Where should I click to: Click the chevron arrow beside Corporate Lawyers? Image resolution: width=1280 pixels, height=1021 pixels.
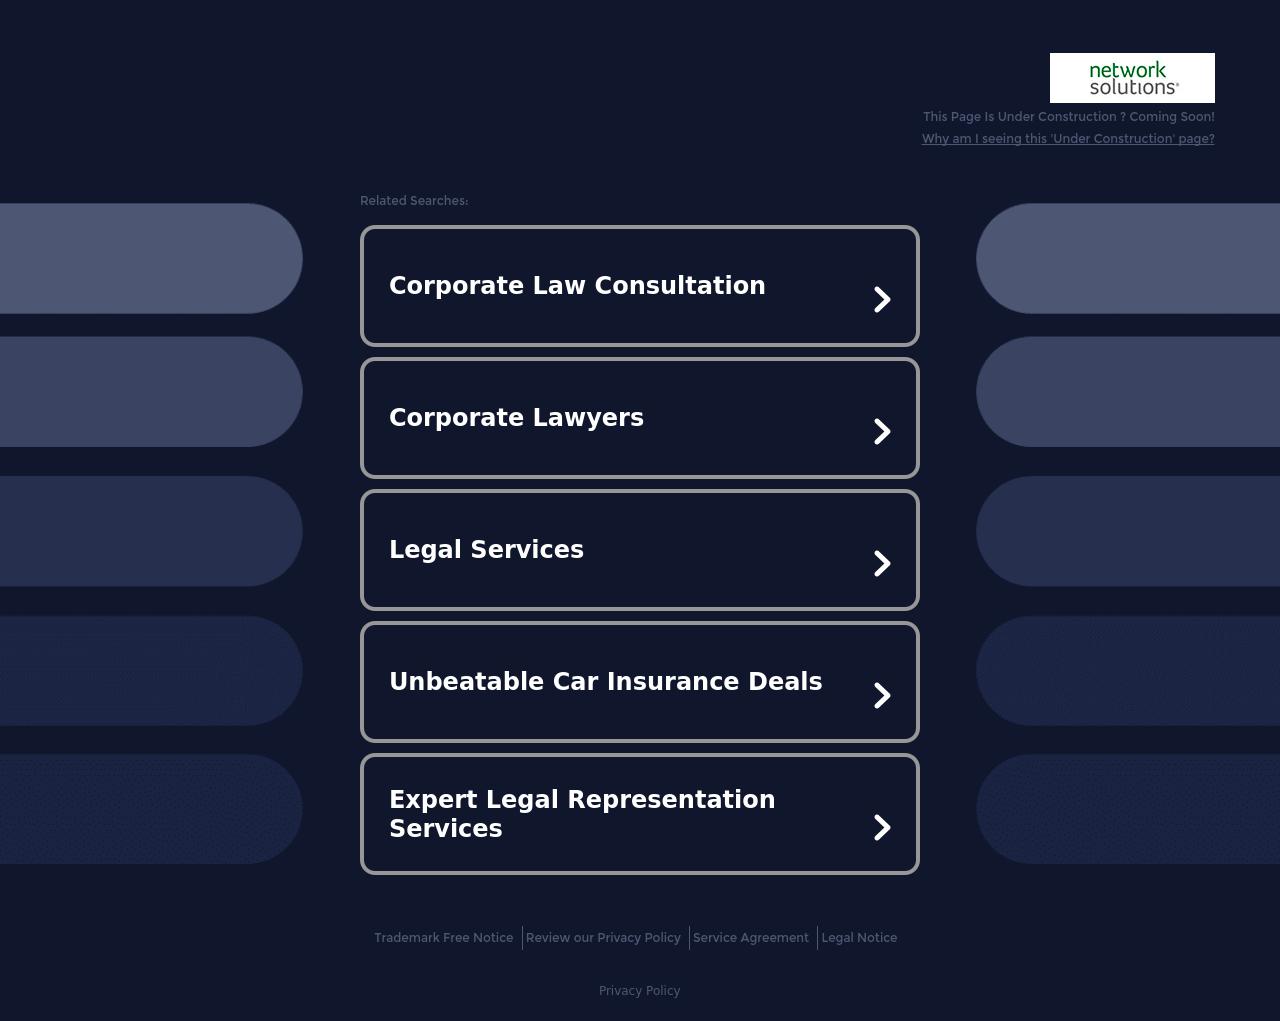point(883,431)
